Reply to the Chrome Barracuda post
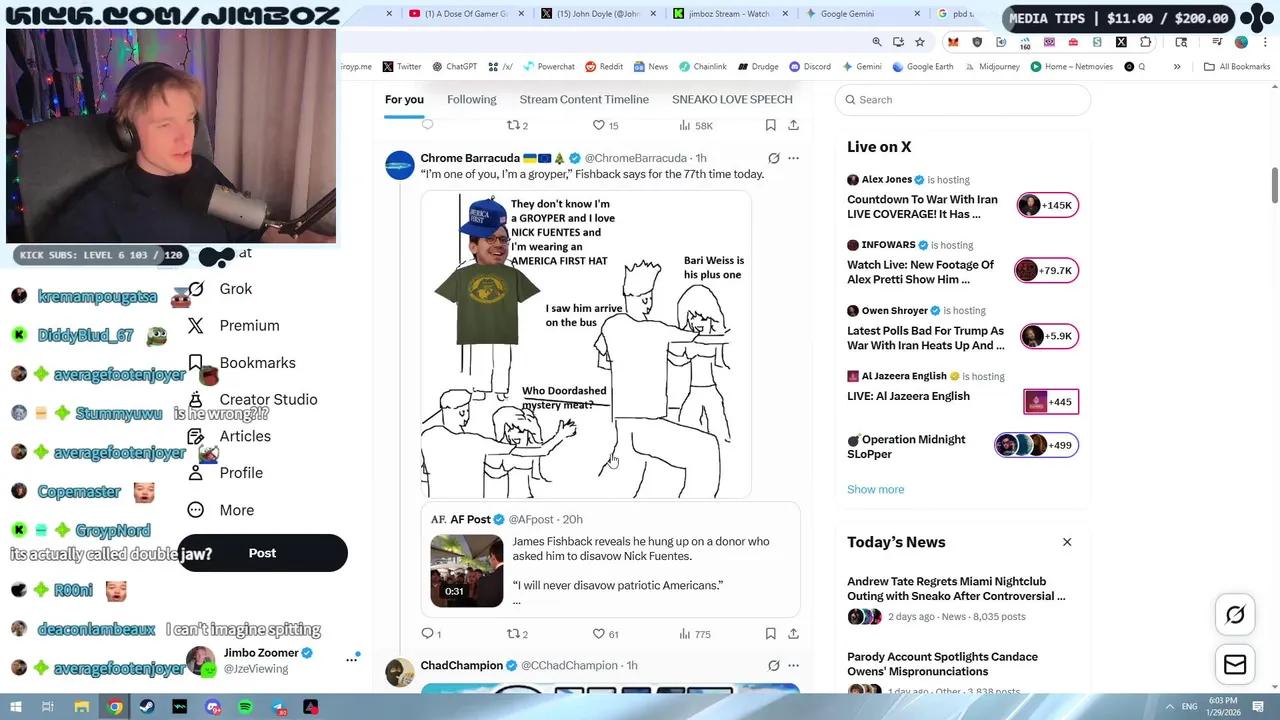Screen dimensions: 1280x720 click(431, 634)
